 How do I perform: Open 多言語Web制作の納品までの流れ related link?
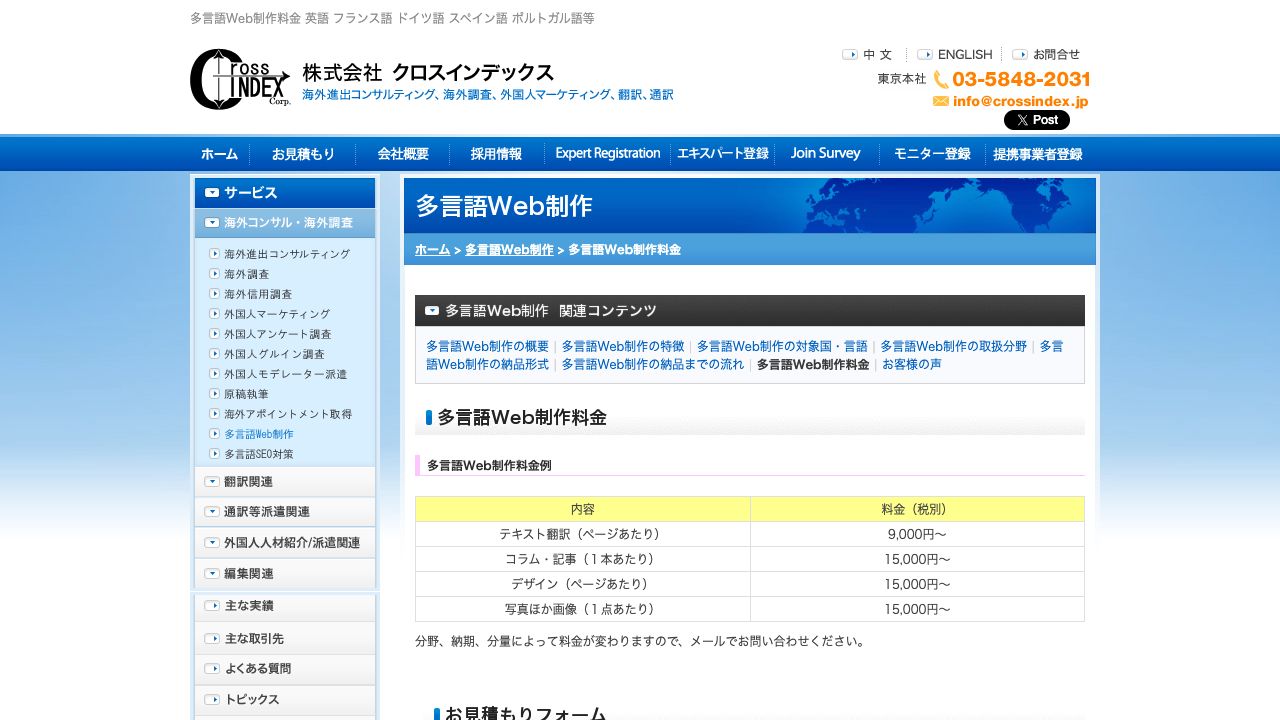pyautogui.click(x=653, y=364)
